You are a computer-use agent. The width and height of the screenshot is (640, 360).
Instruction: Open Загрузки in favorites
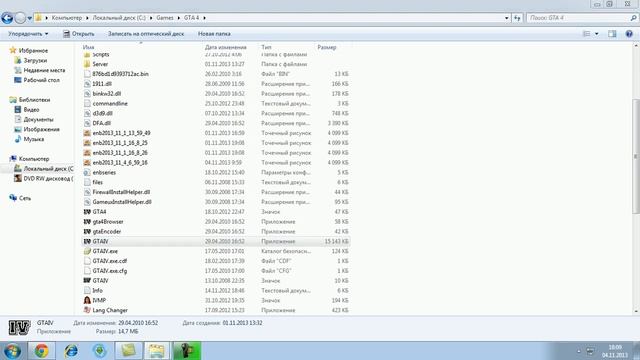(35, 60)
